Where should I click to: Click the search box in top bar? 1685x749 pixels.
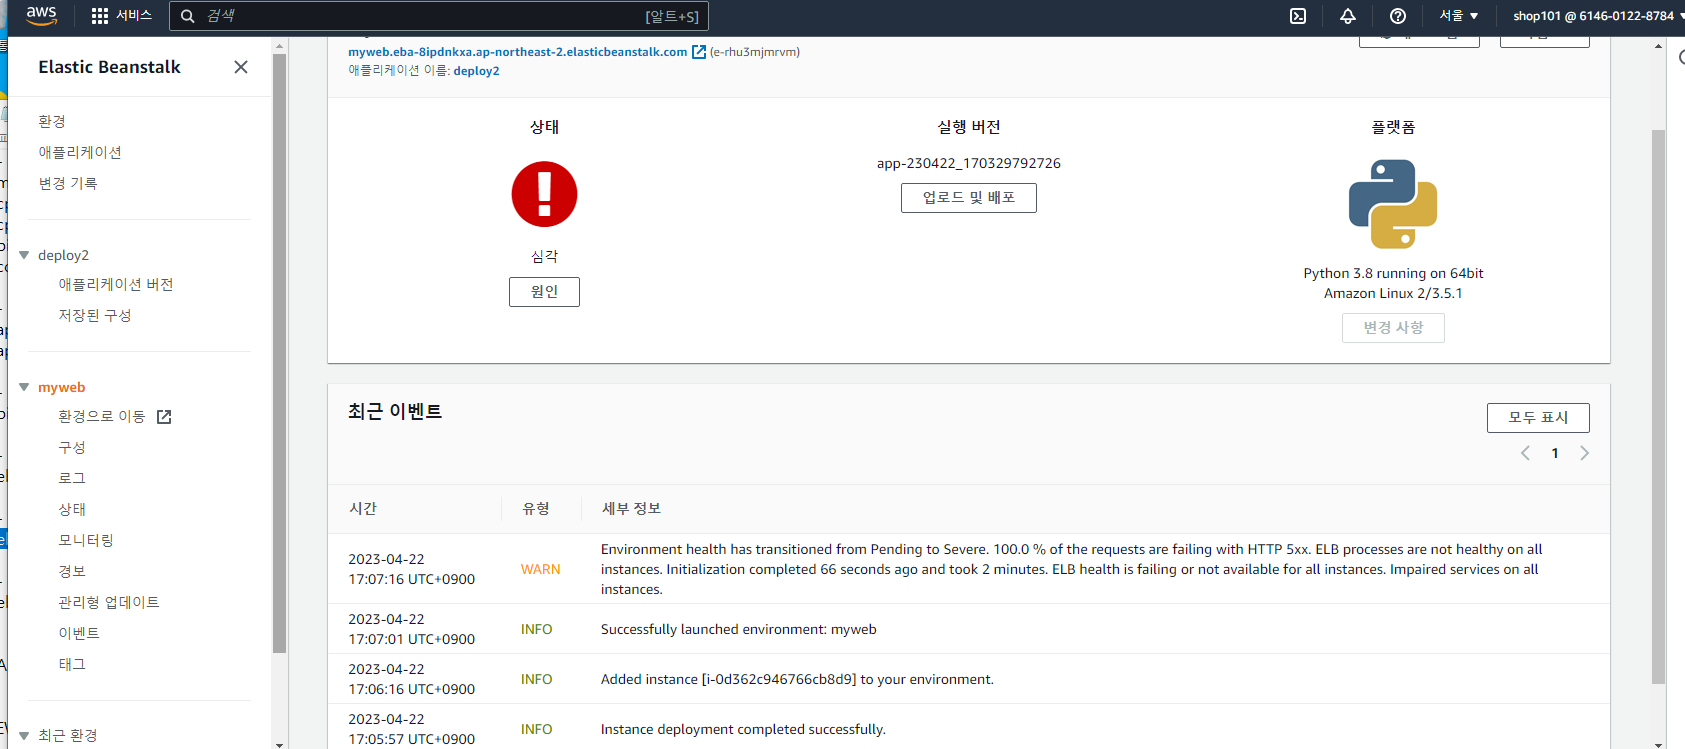tap(439, 16)
